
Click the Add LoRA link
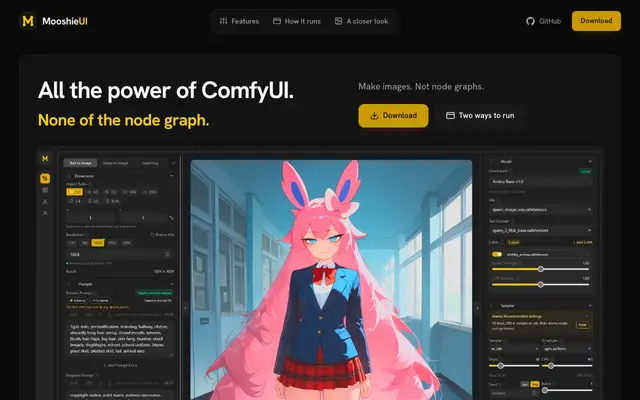click(x=583, y=242)
